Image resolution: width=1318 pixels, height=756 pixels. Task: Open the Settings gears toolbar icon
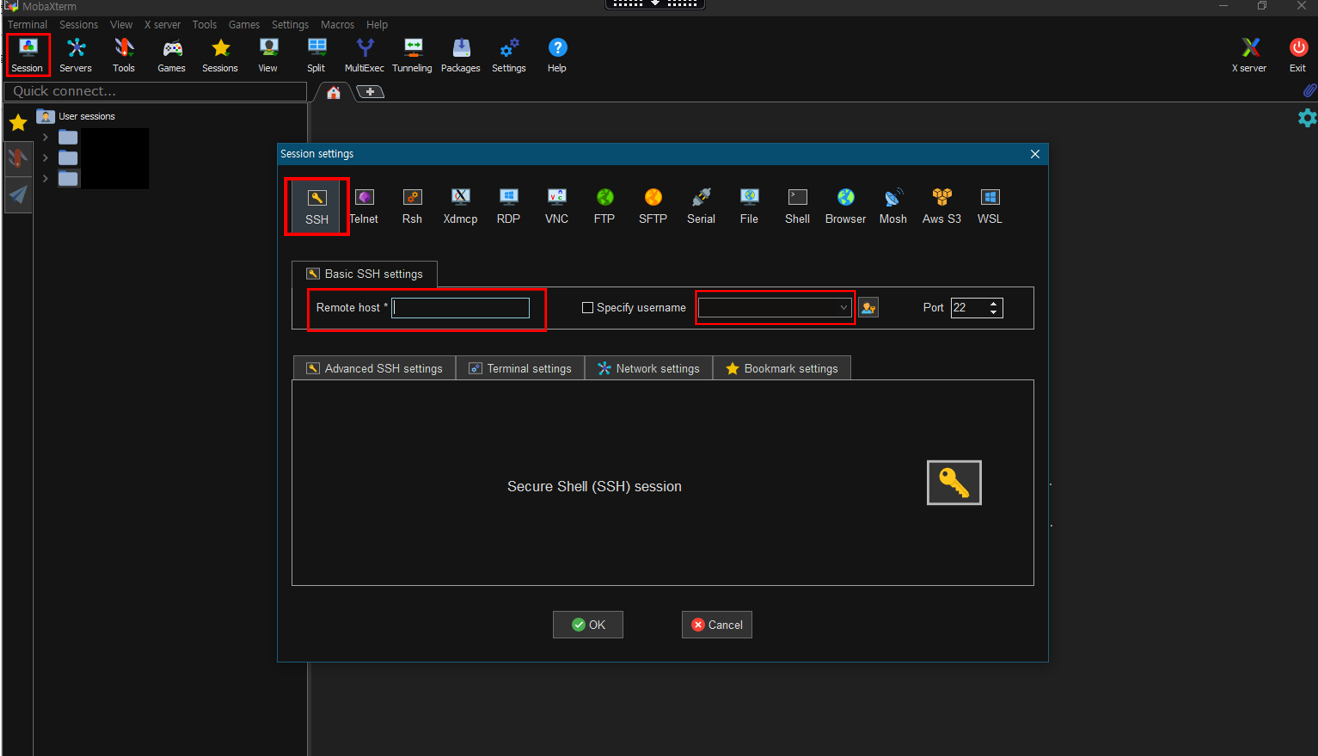click(508, 55)
